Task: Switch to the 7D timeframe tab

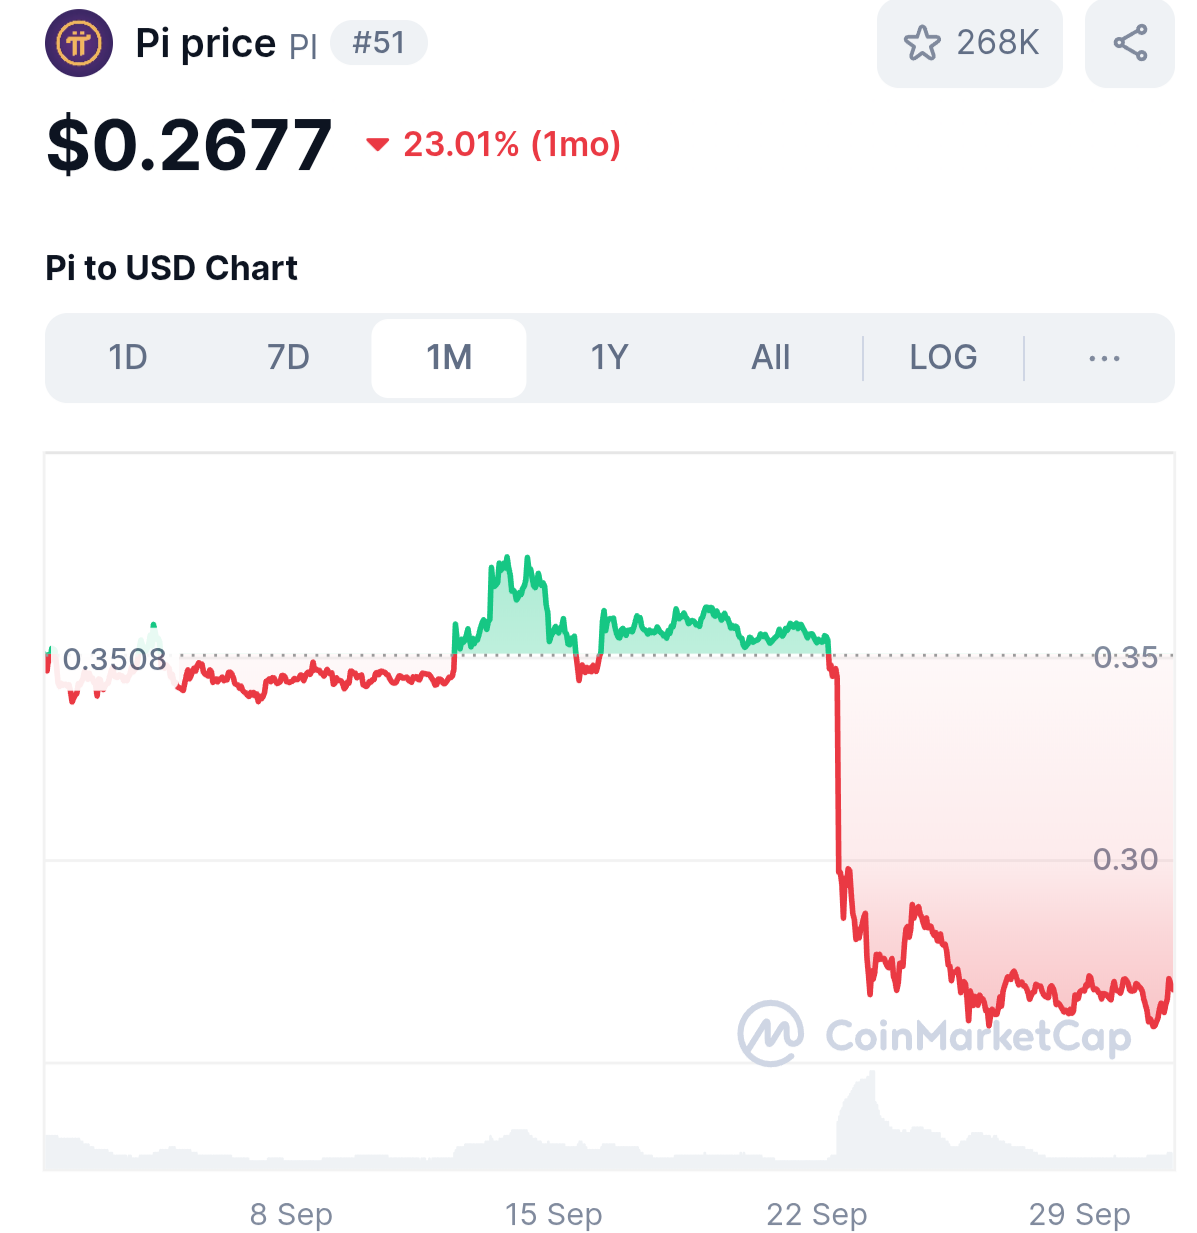Action: pos(288,358)
